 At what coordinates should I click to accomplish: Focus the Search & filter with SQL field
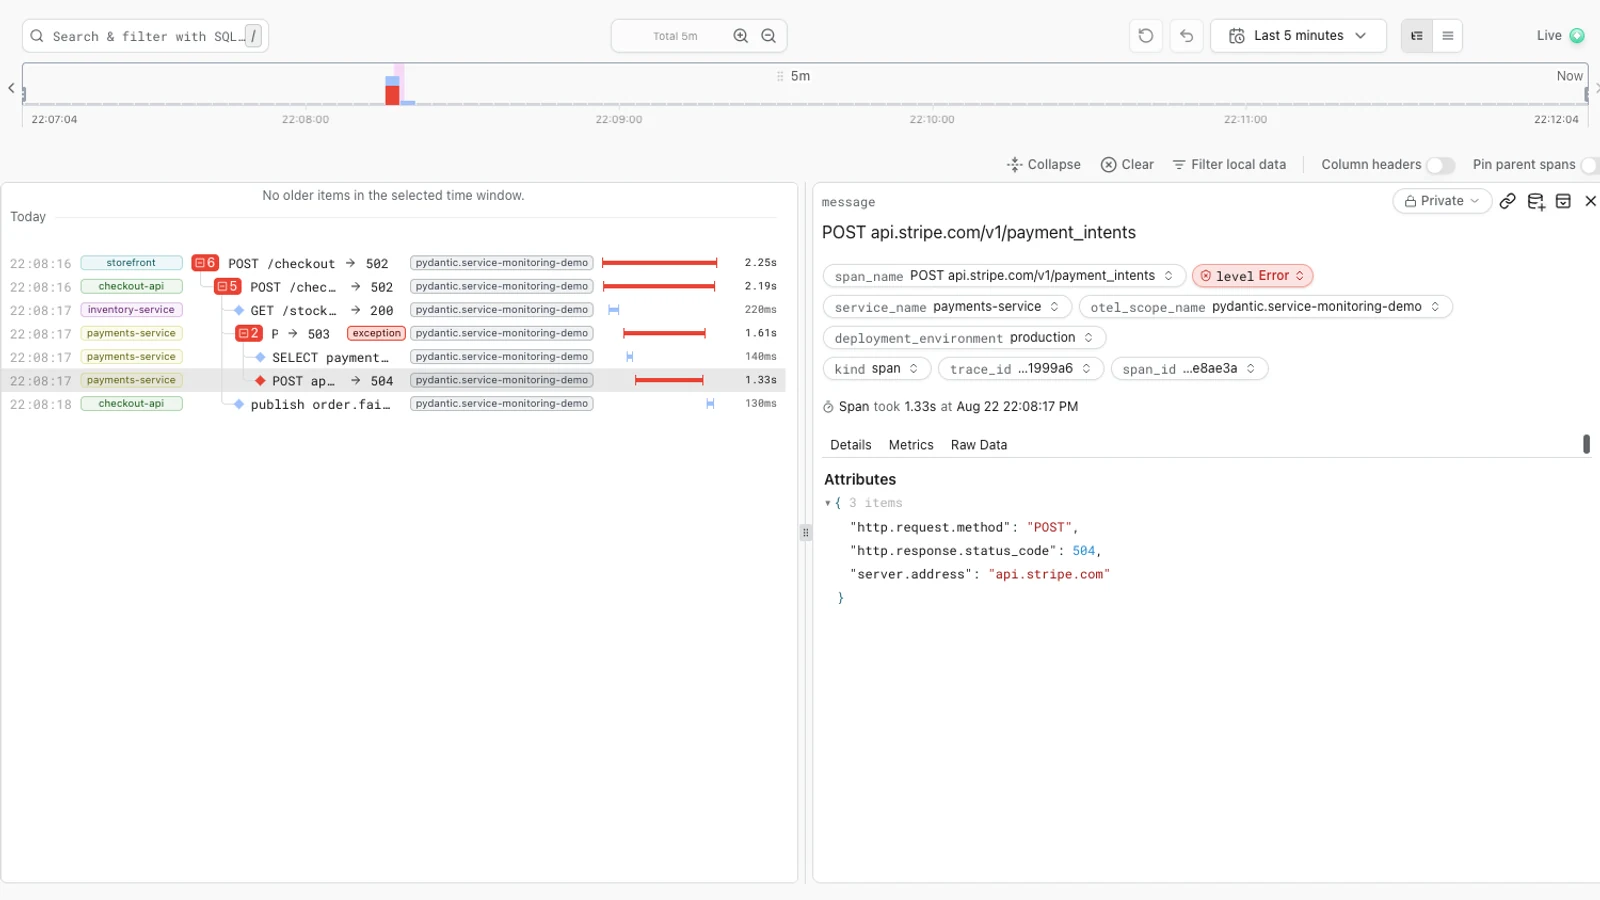tap(145, 36)
